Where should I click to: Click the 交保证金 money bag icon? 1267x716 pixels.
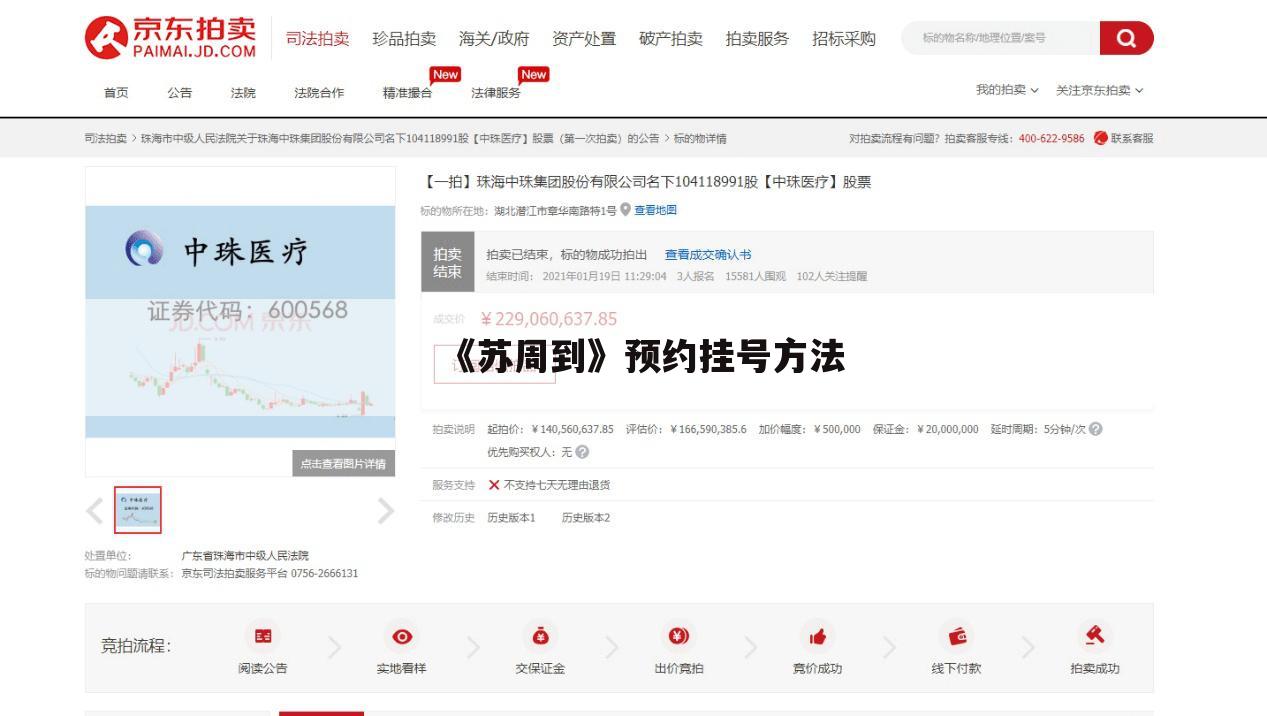click(x=541, y=636)
